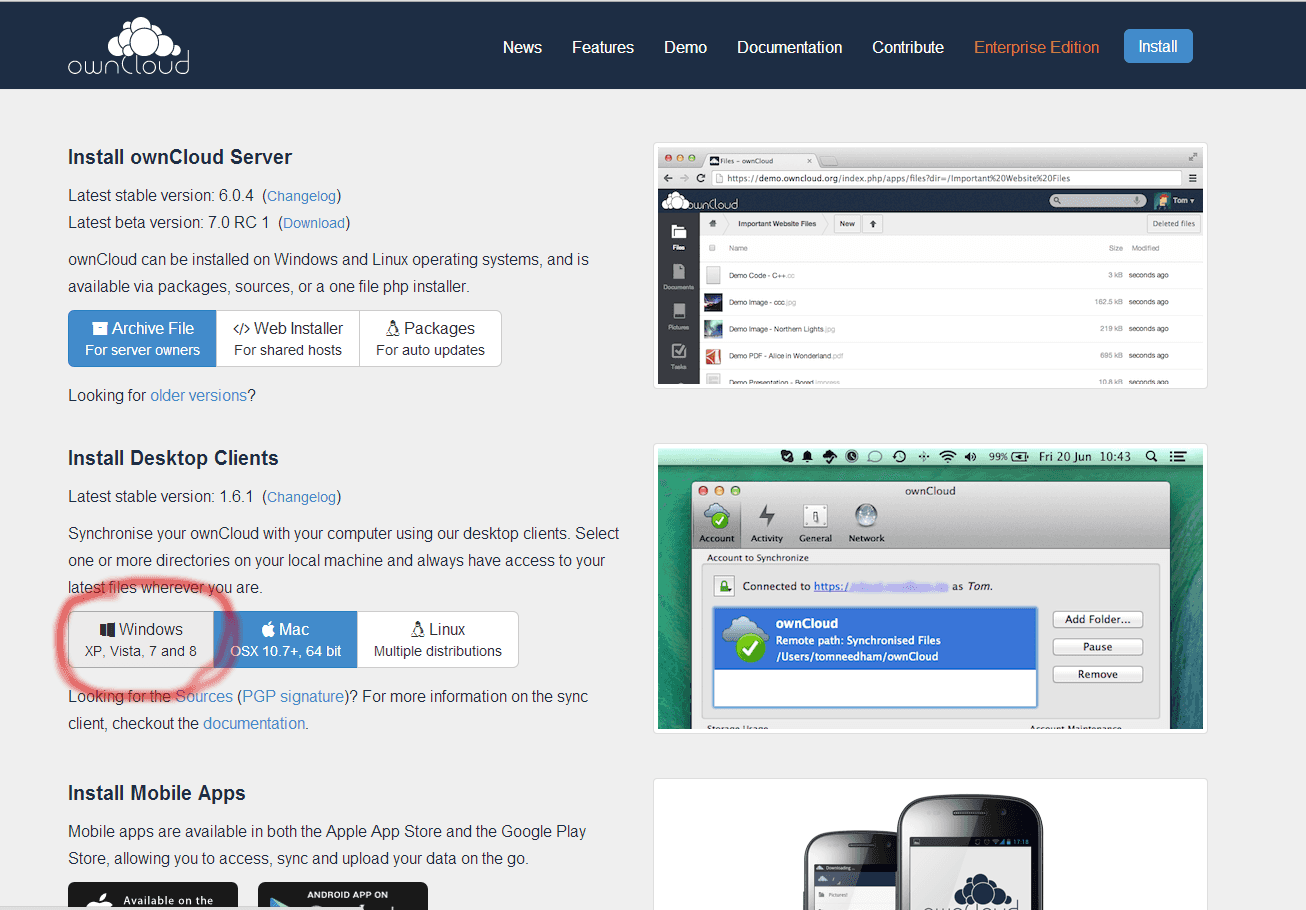This screenshot has height=910, width=1306.
Task: Open the Demo menu item
Action: coord(685,47)
